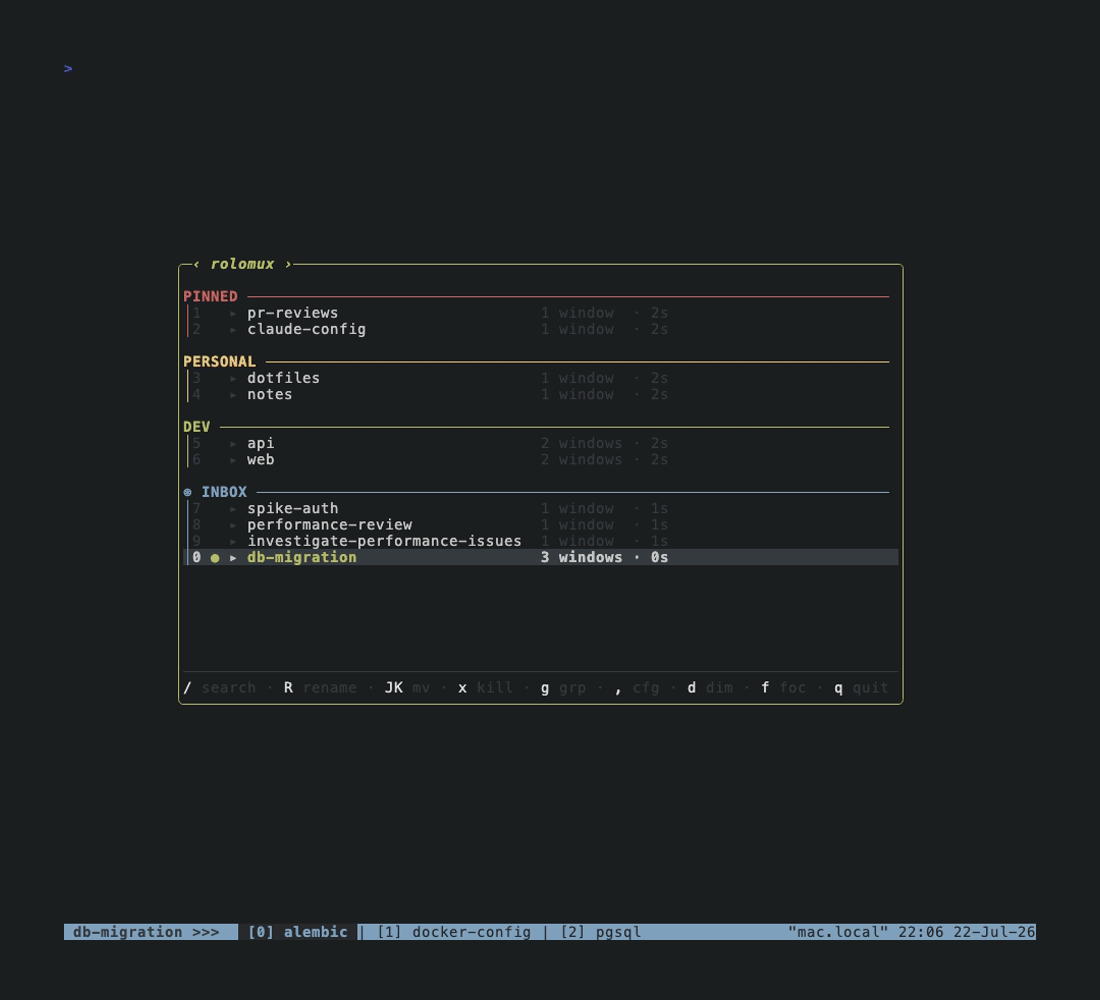1100x1000 pixels.
Task: Select the db-migration session
Action: tap(541, 557)
